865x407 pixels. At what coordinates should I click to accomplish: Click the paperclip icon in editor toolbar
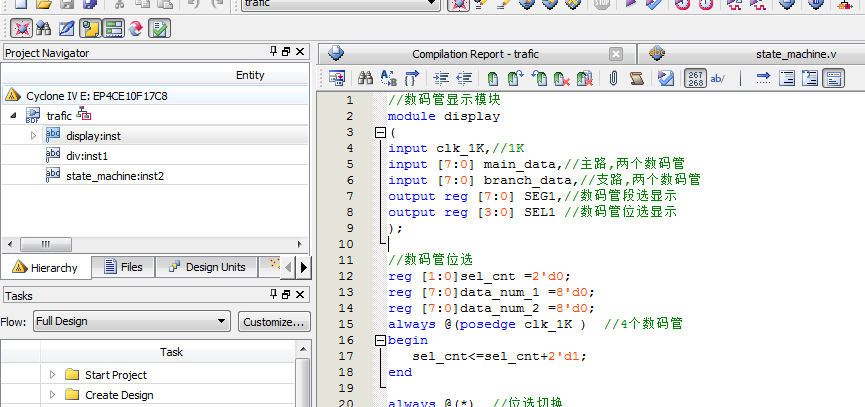(613, 78)
